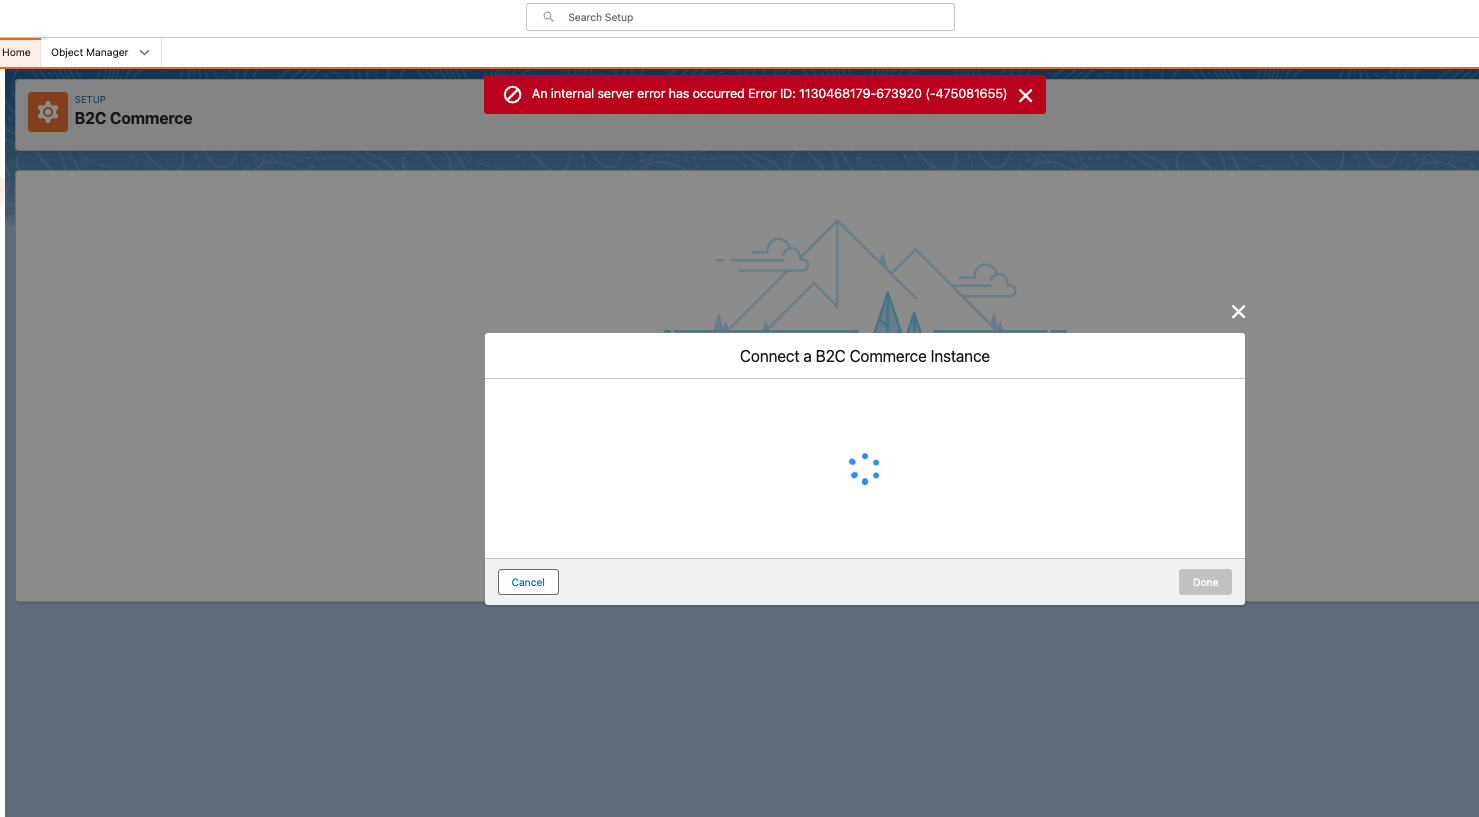
Task: Expand the Object Manager dropdown chevron
Action: (x=144, y=52)
